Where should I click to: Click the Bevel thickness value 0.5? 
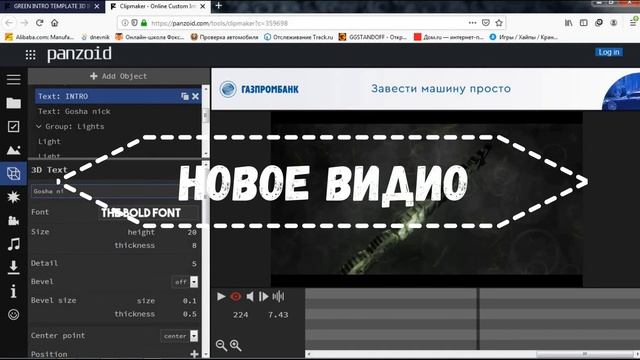189,314
